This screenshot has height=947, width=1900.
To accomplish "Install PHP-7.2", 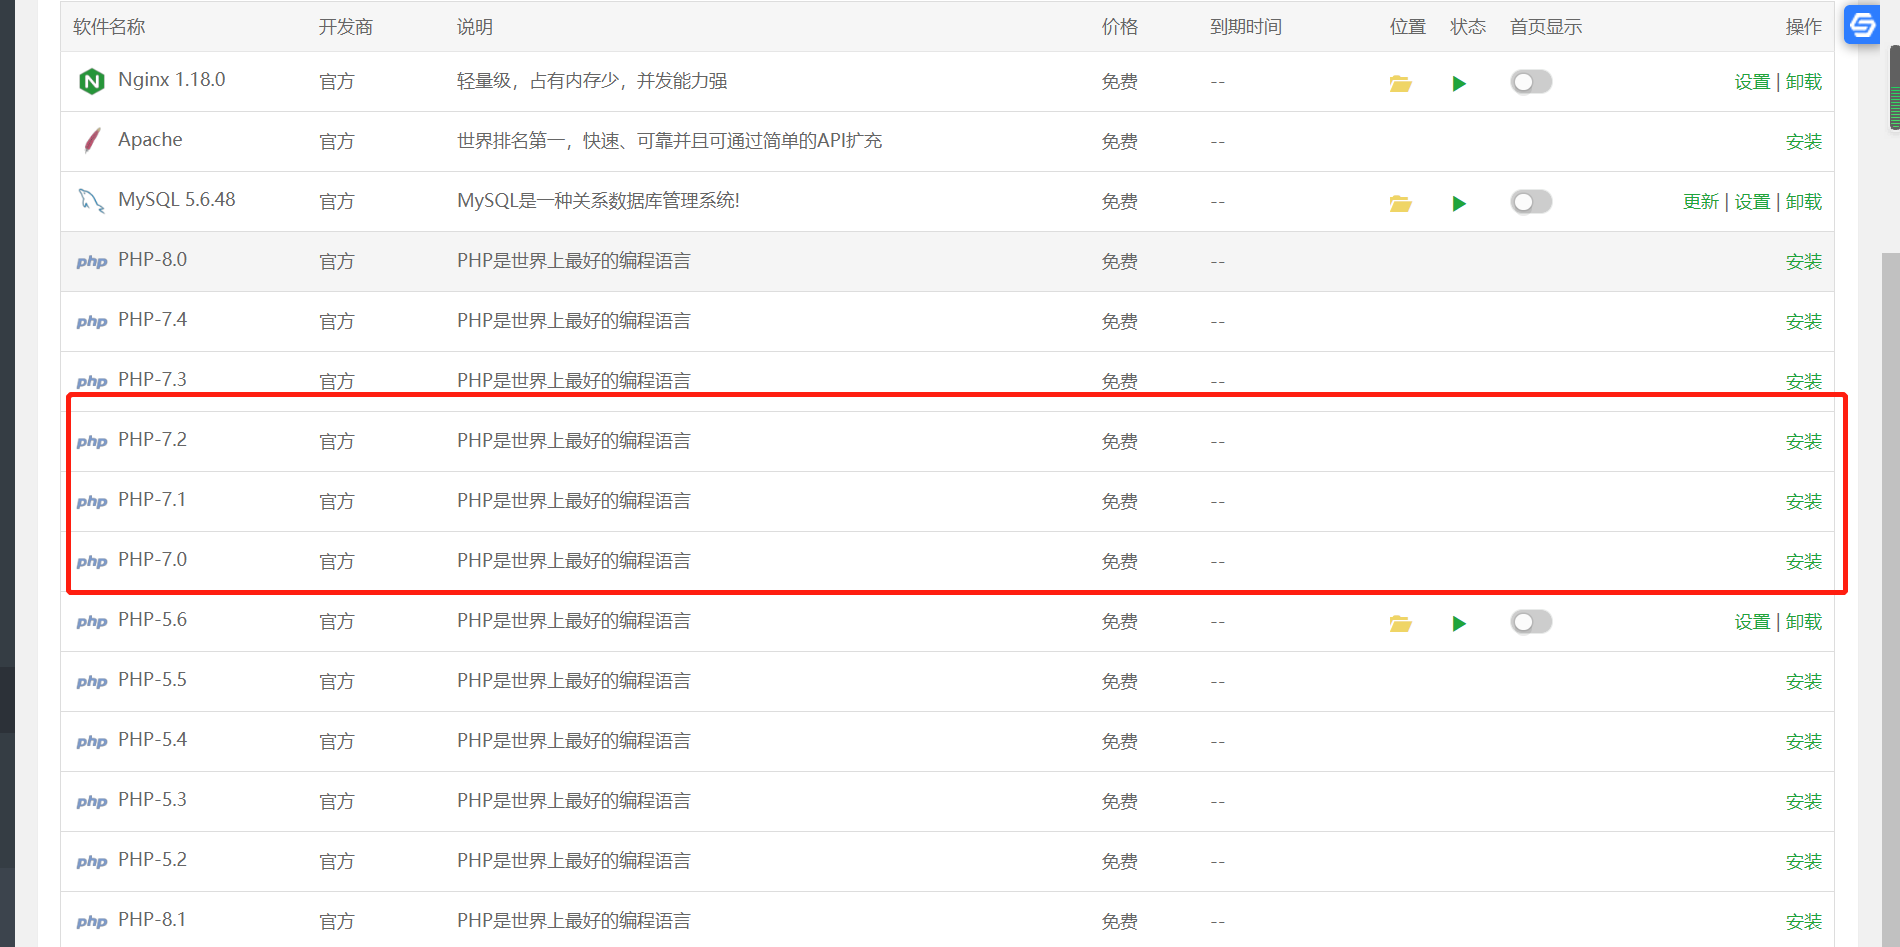I will coord(1804,442).
